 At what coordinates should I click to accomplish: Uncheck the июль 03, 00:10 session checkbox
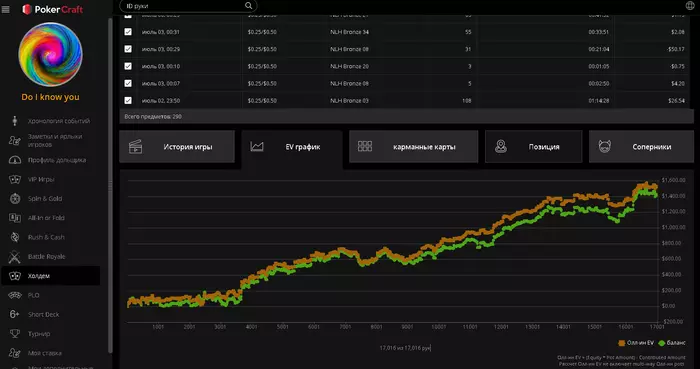pyautogui.click(x=128, y=66)
